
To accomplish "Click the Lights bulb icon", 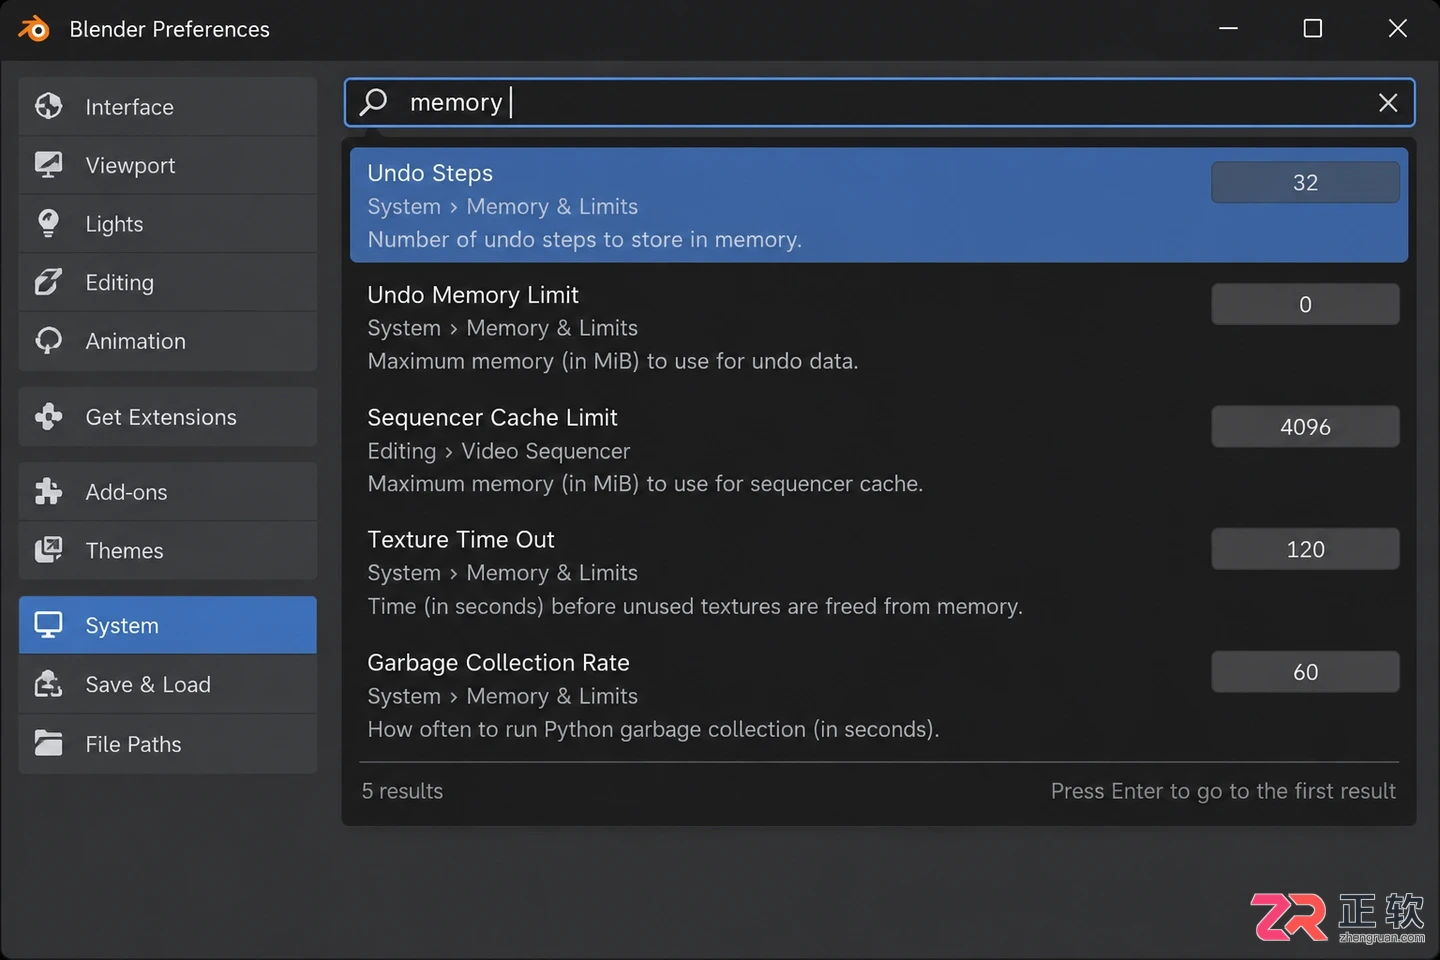I will point(48,223).
